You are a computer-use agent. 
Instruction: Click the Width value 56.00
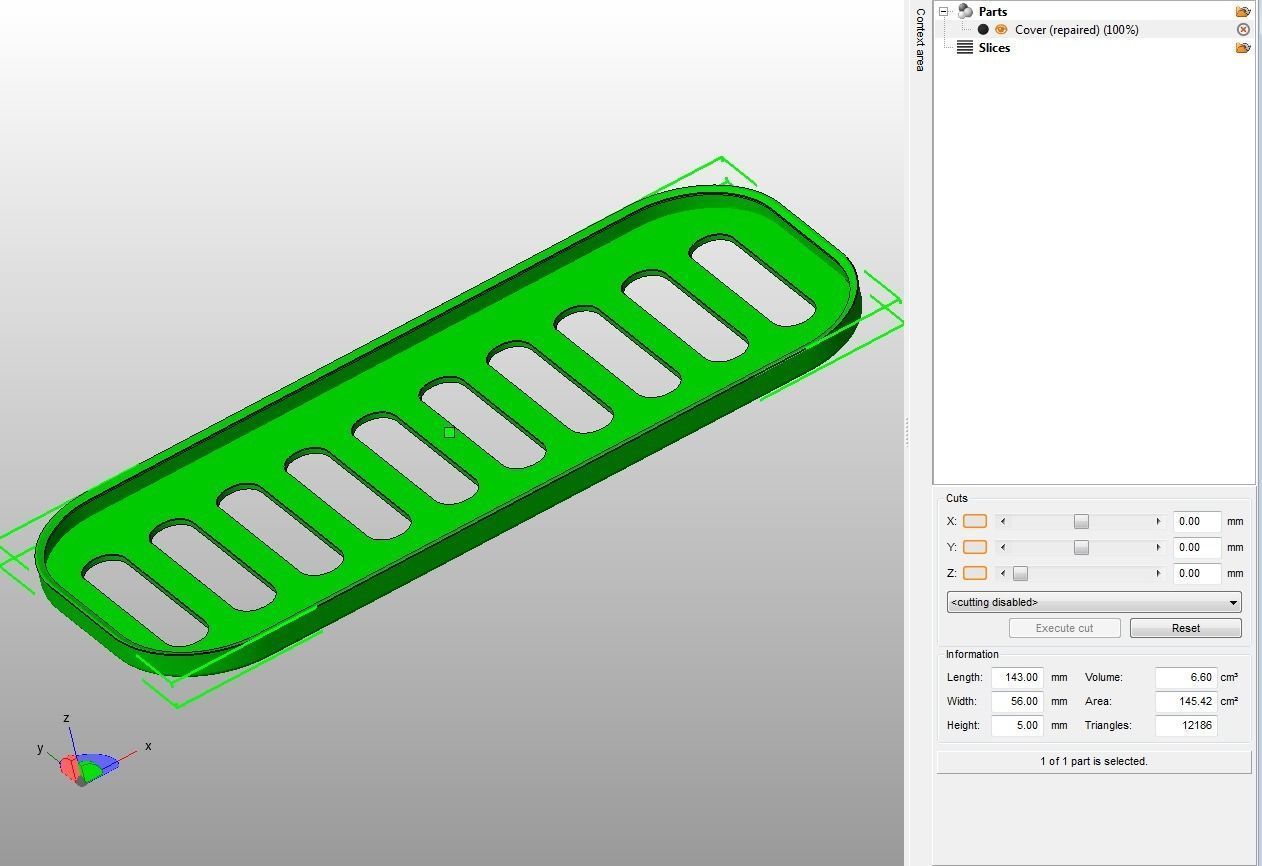(x=1017, y=701)
